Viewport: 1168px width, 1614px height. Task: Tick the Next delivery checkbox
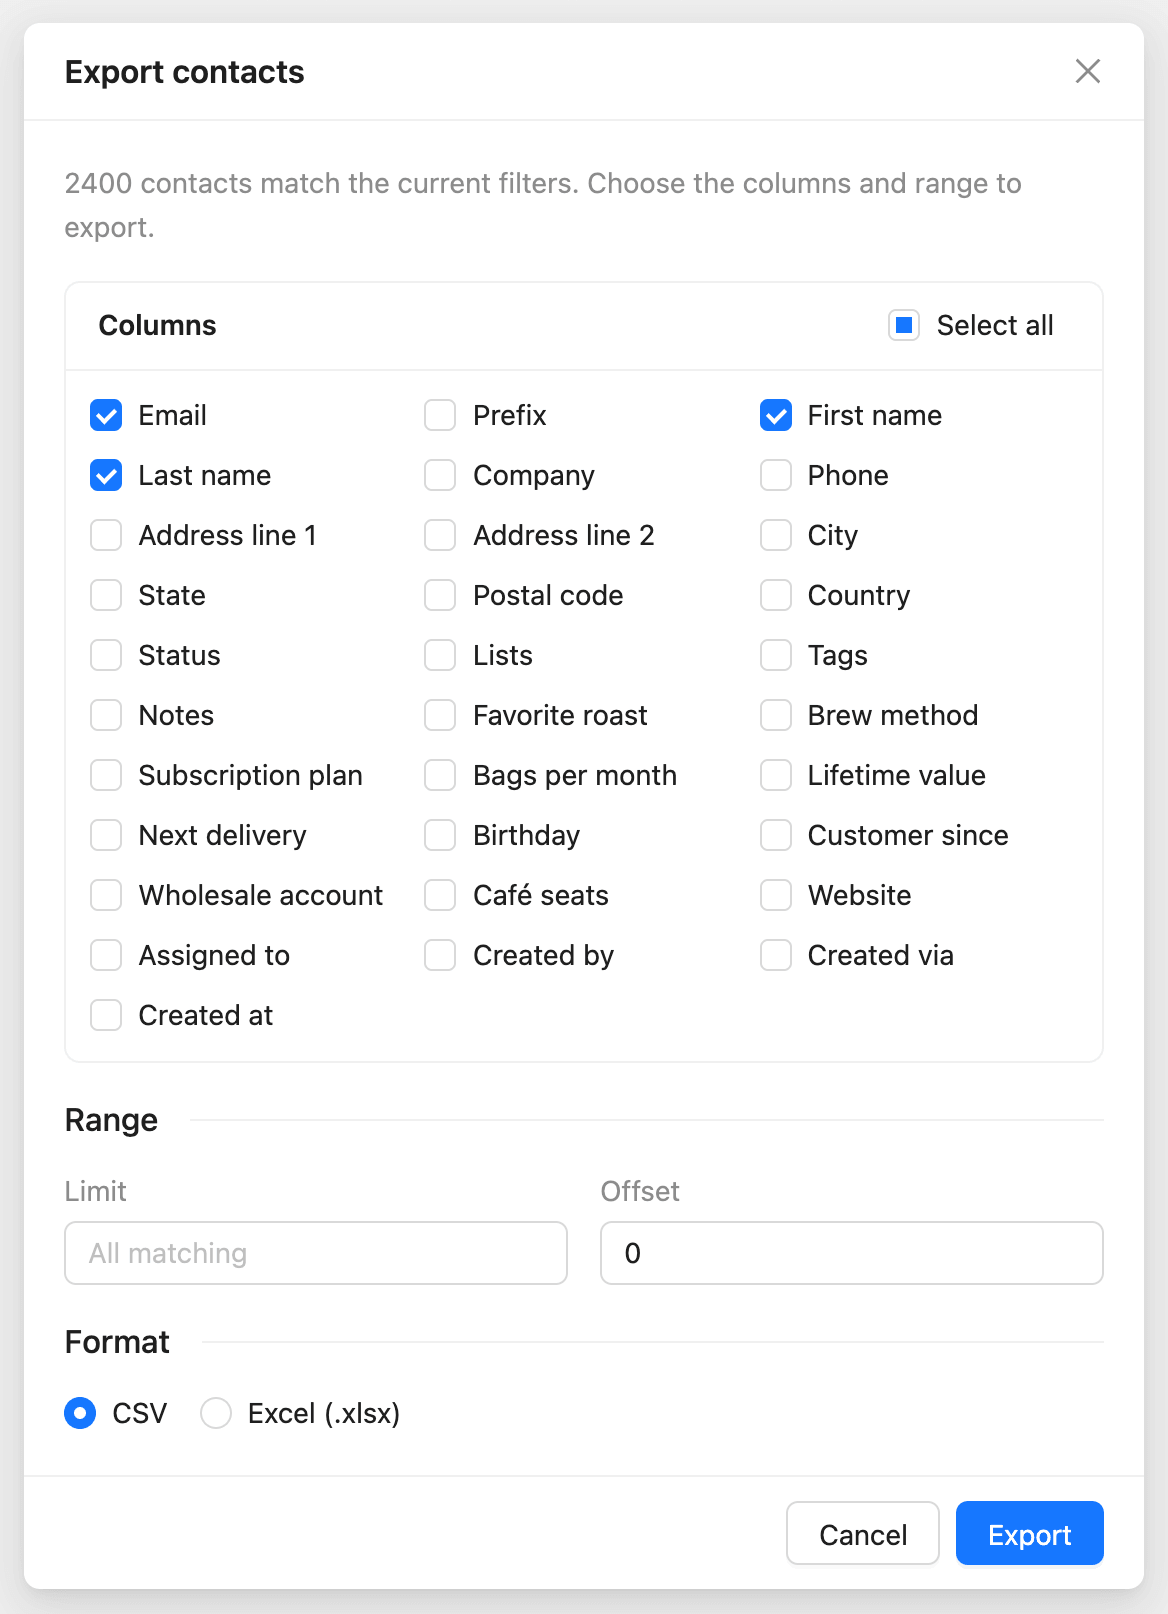click(x=106, y=835)
